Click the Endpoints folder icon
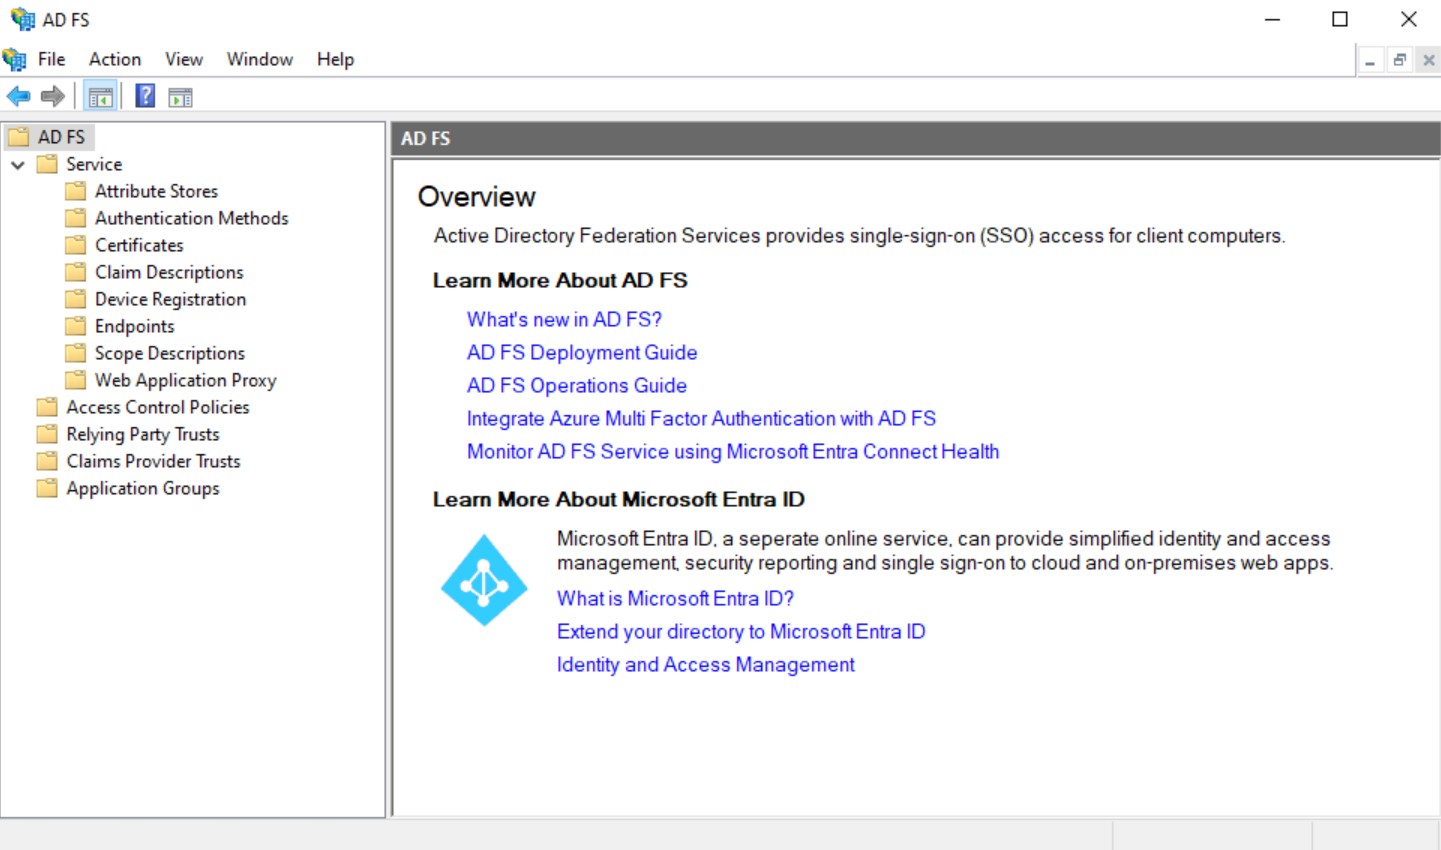The image size is (1441, 850). pyautogui.click(x=76, y=325)
